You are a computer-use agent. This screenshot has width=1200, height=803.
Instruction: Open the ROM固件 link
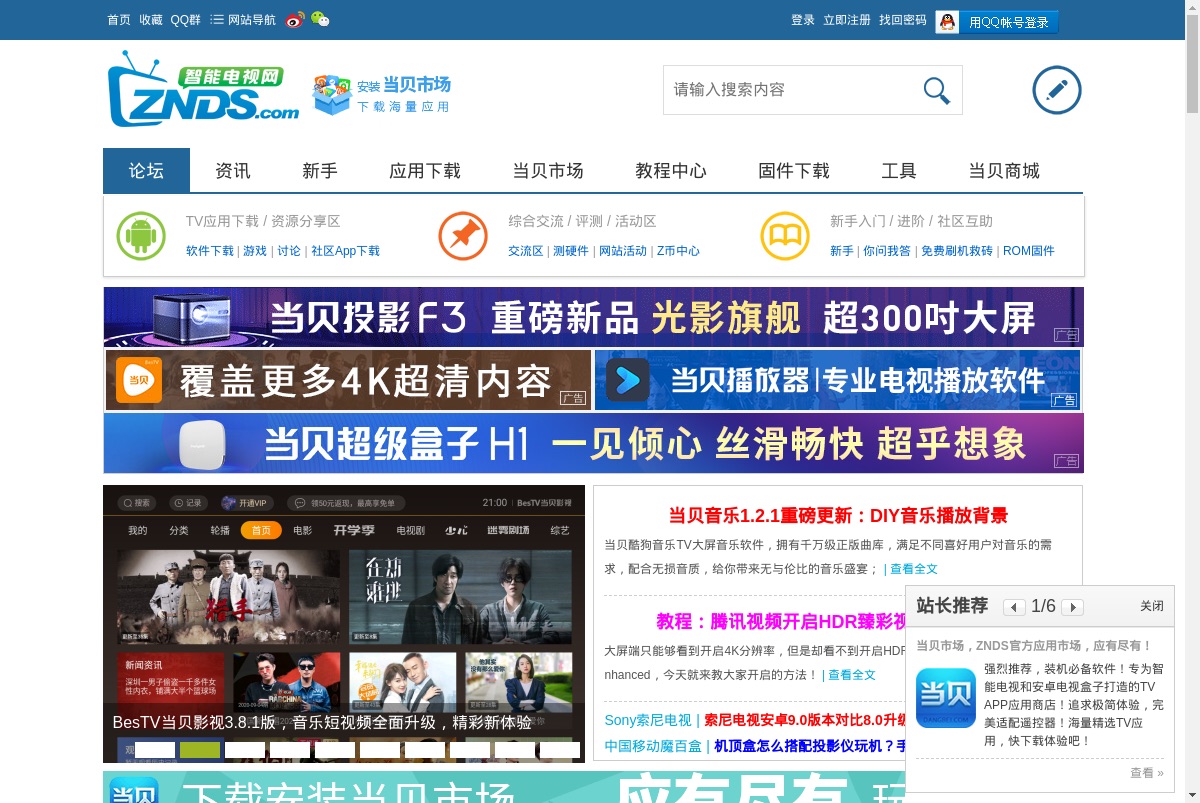[x=1029, y=251]
